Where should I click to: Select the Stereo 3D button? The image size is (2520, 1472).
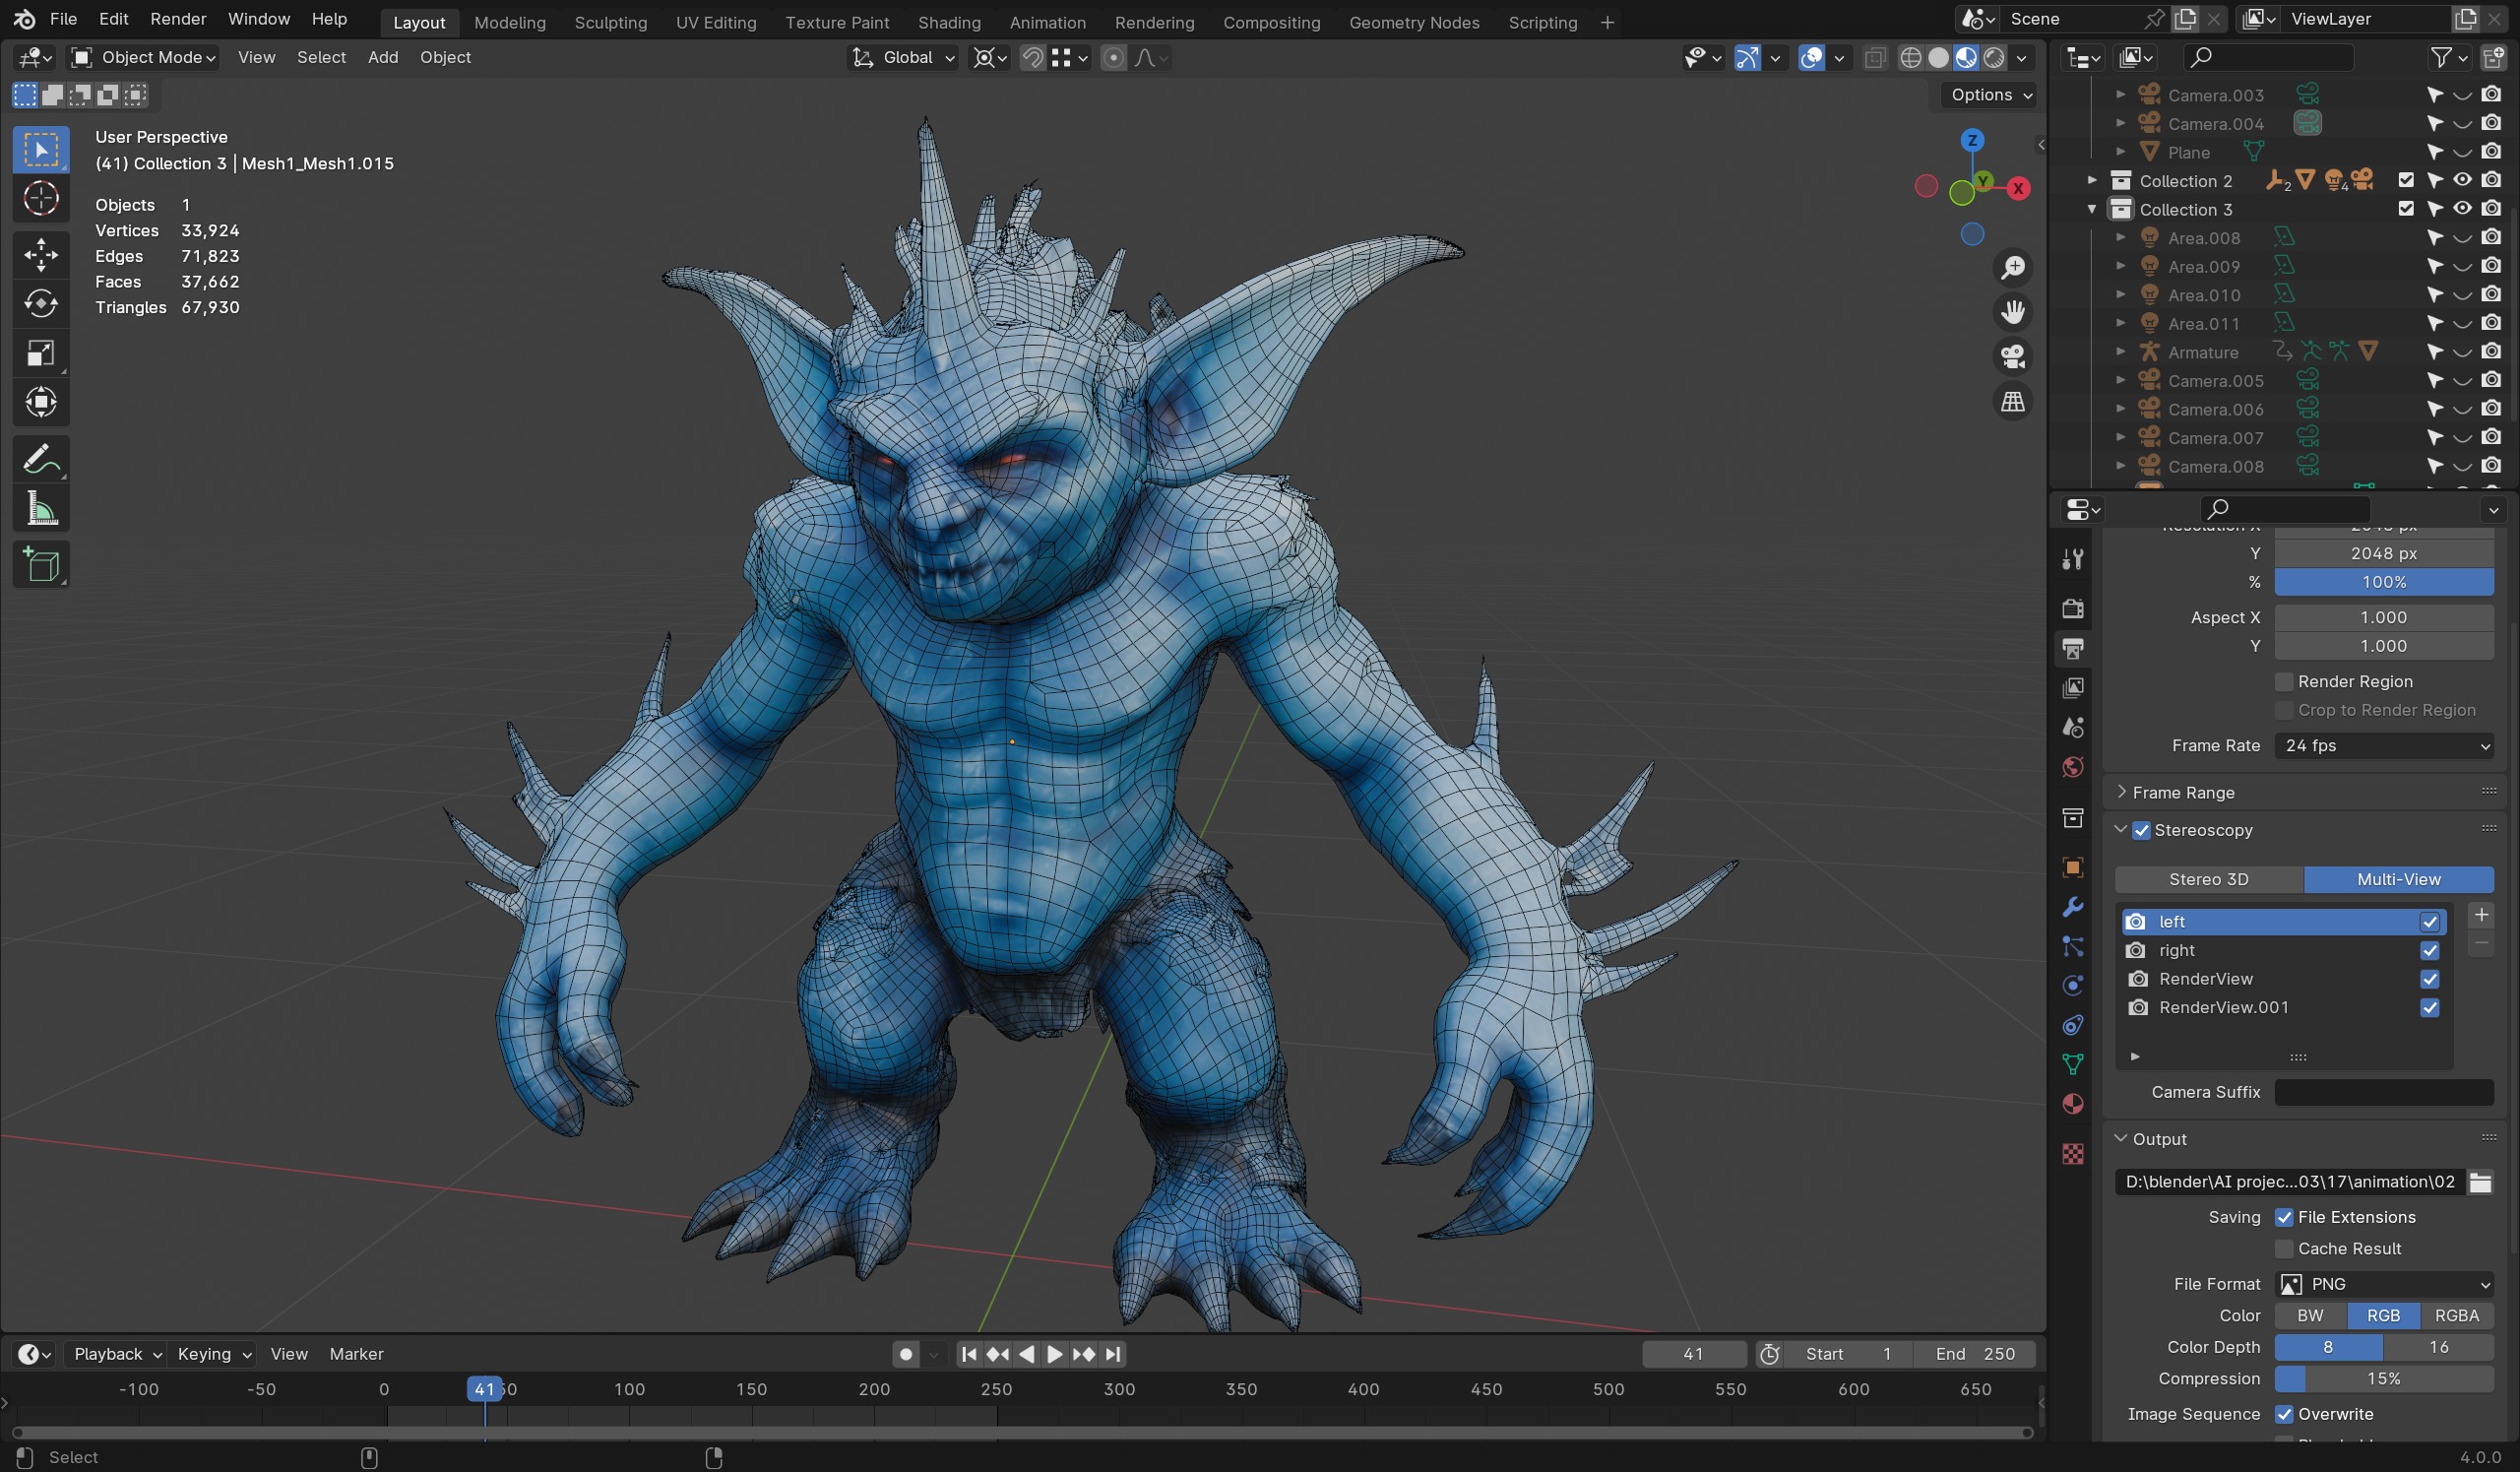[2208, 879]
